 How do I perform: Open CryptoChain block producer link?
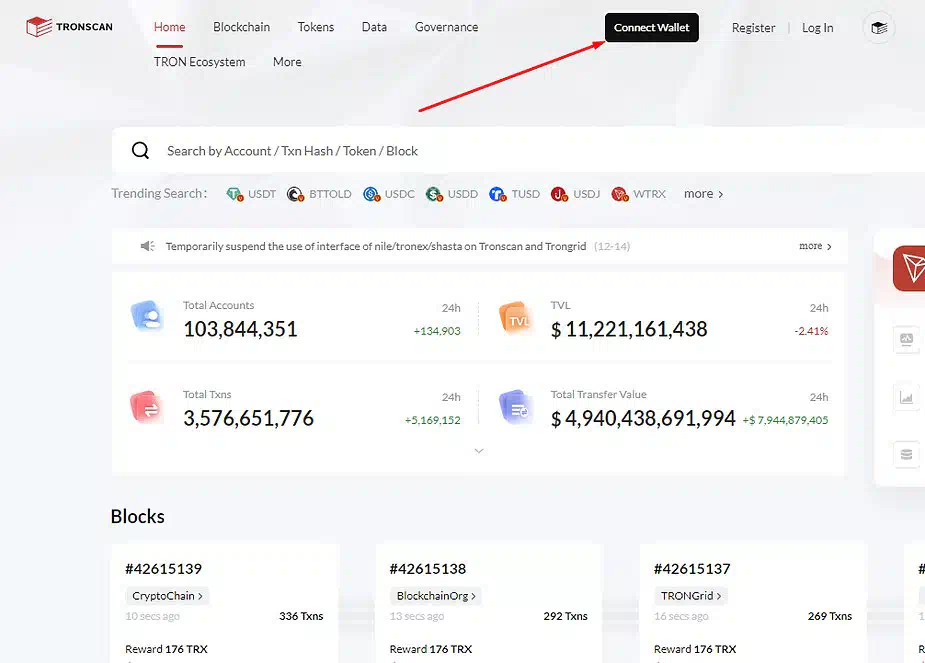point(168,596)
